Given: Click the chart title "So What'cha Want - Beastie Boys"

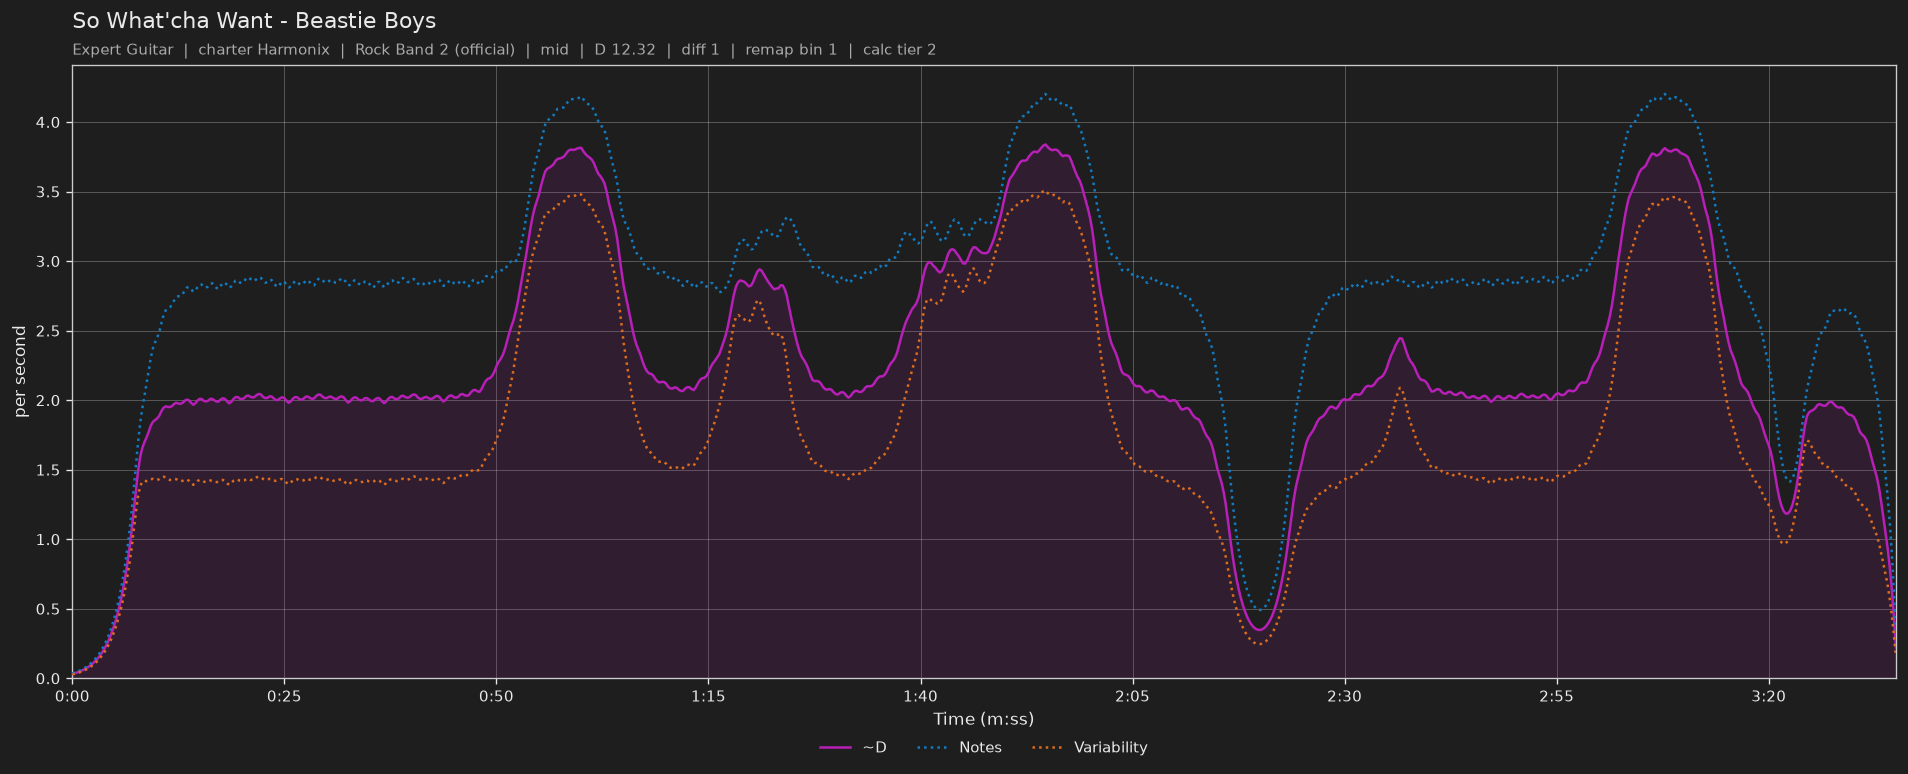Looking at the screenshot, I should (x=254, y=21).
